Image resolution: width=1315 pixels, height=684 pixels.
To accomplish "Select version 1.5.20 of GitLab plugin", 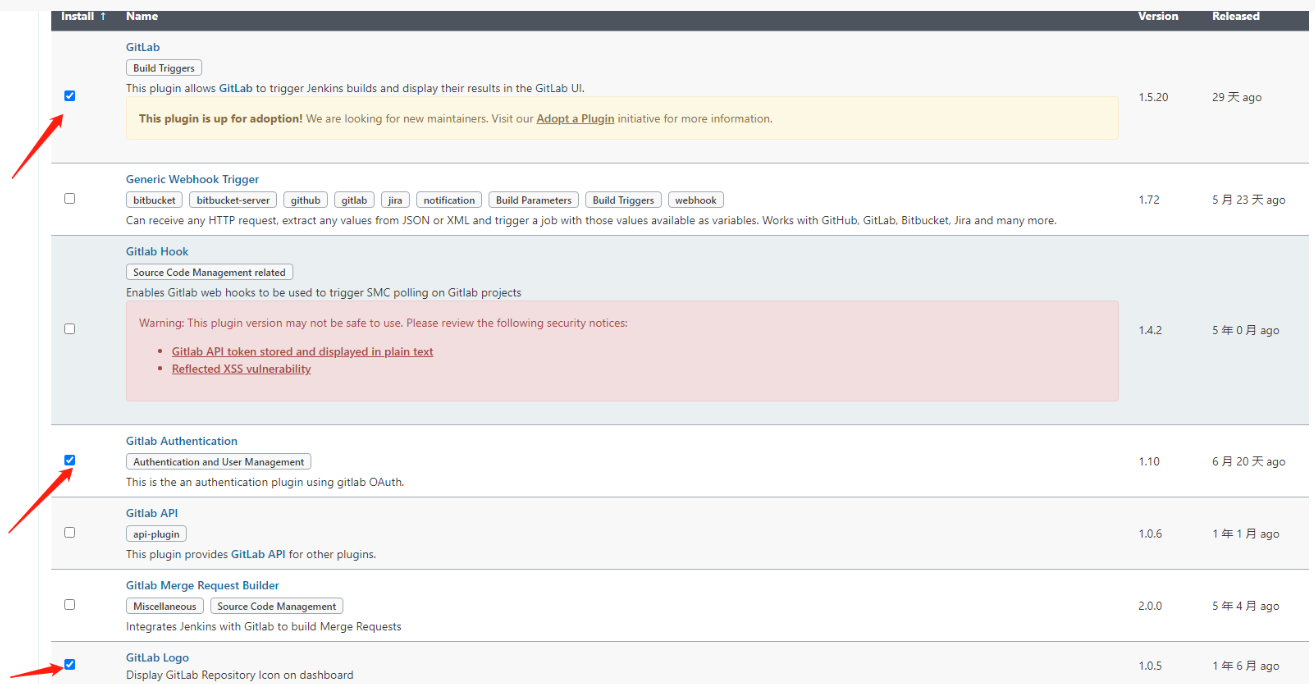I will click(x=1153, y=97).
